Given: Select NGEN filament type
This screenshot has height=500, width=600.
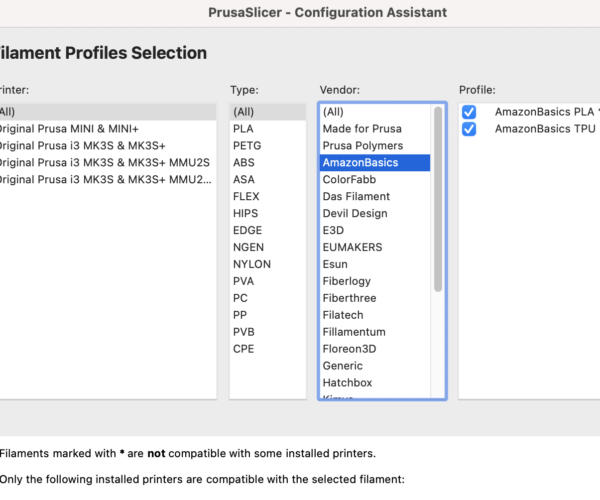Looking at the screenshot, I should tap(267, 247).
